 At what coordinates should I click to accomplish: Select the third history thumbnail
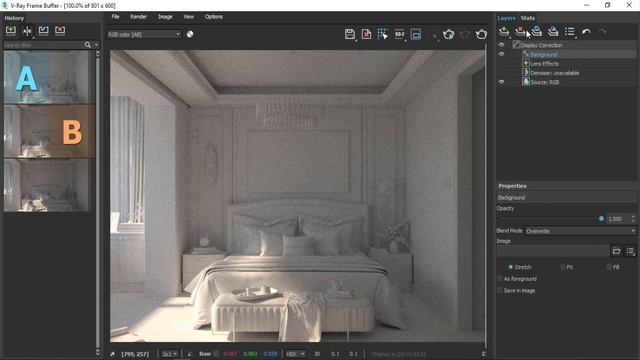[46, 185]
